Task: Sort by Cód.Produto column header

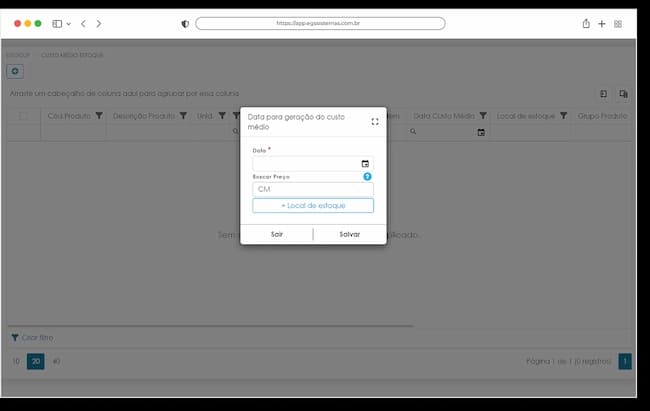Action: [69, 116]
